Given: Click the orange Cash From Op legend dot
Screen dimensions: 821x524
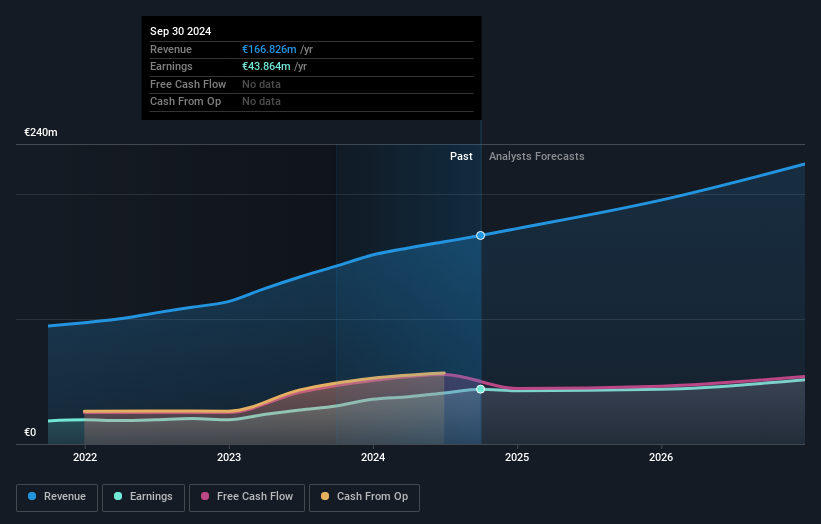Looking at the screenshot, I should 325,496.
